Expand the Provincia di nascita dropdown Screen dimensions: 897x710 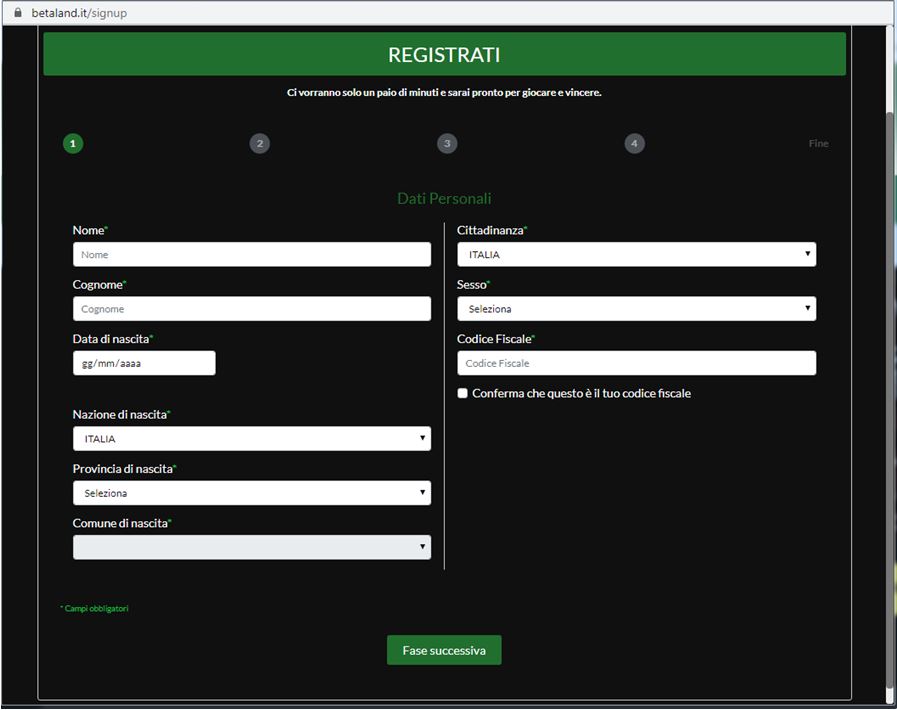tap(252, 493)
